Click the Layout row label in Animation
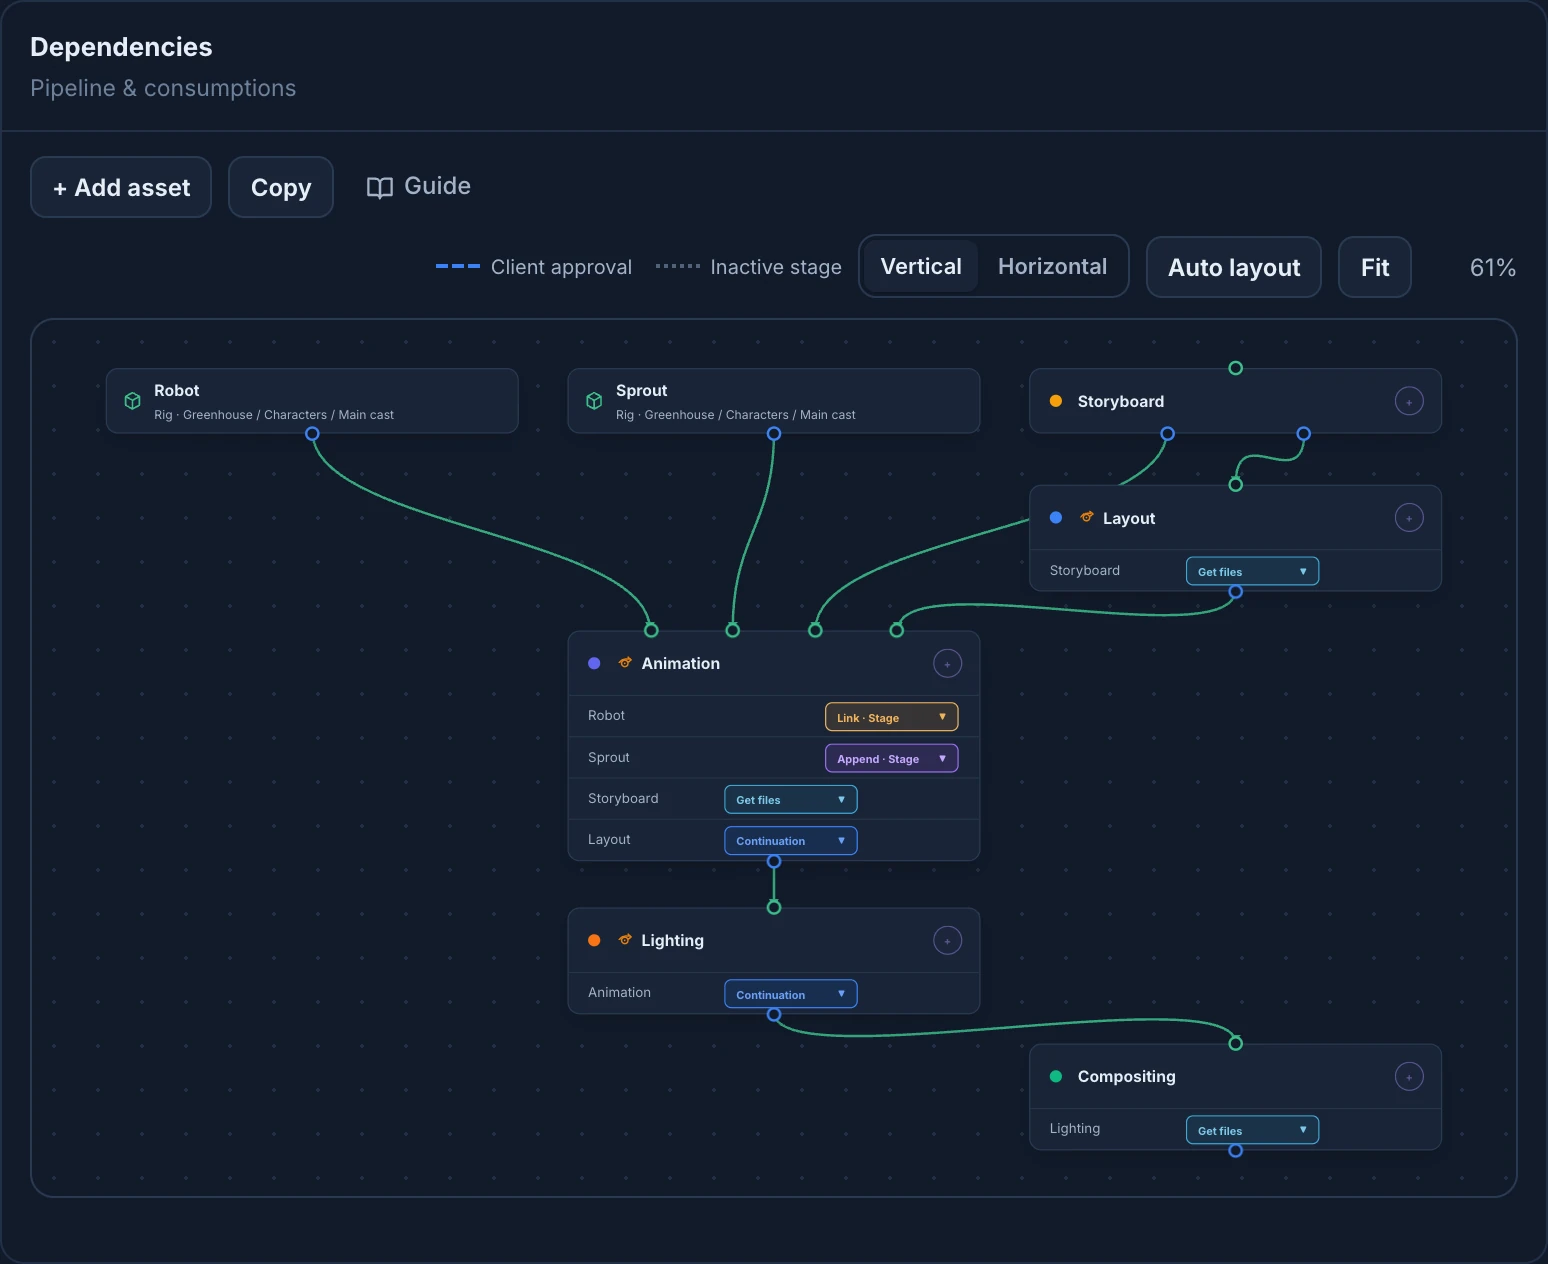Image resolution: width=1548 pixels, height=1264 pixels. (x=609, y=840)
